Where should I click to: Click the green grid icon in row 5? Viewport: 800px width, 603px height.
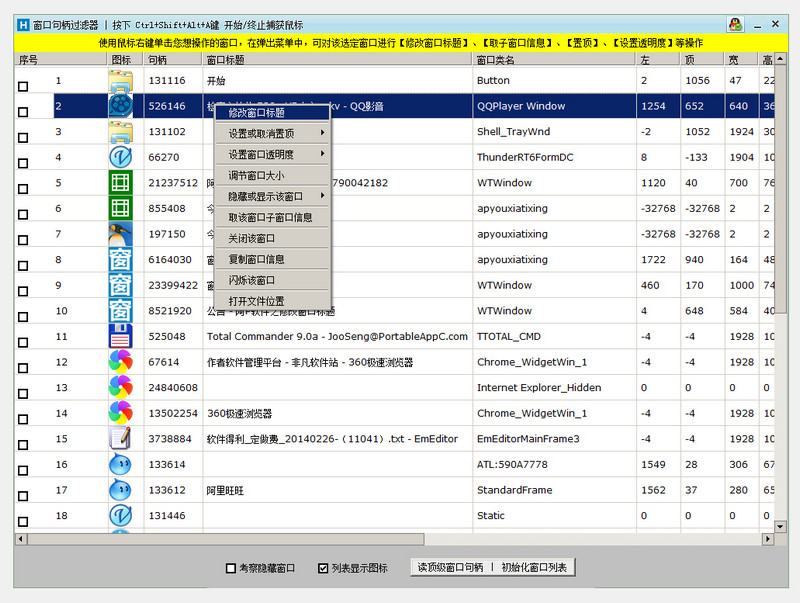coord(122,182)
